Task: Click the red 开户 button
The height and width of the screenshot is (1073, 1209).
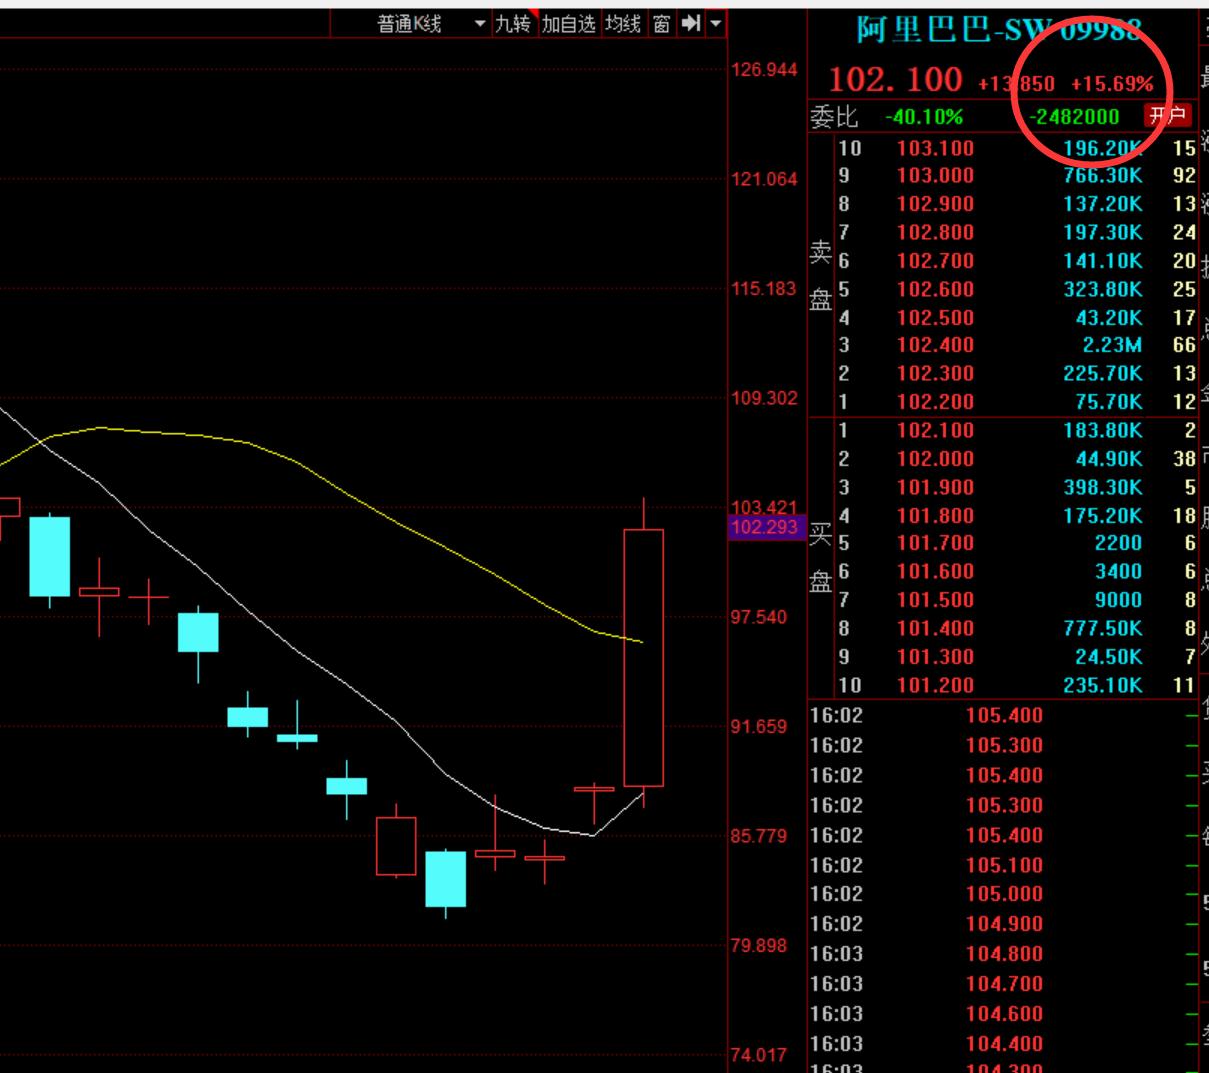Action: point(1167,116)
